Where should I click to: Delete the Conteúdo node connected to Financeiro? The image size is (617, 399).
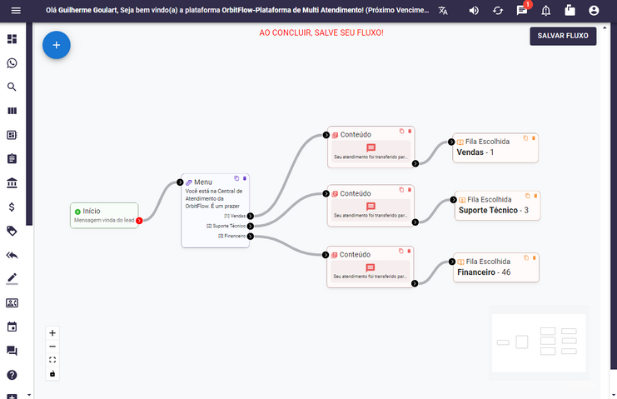click(409, 251)
